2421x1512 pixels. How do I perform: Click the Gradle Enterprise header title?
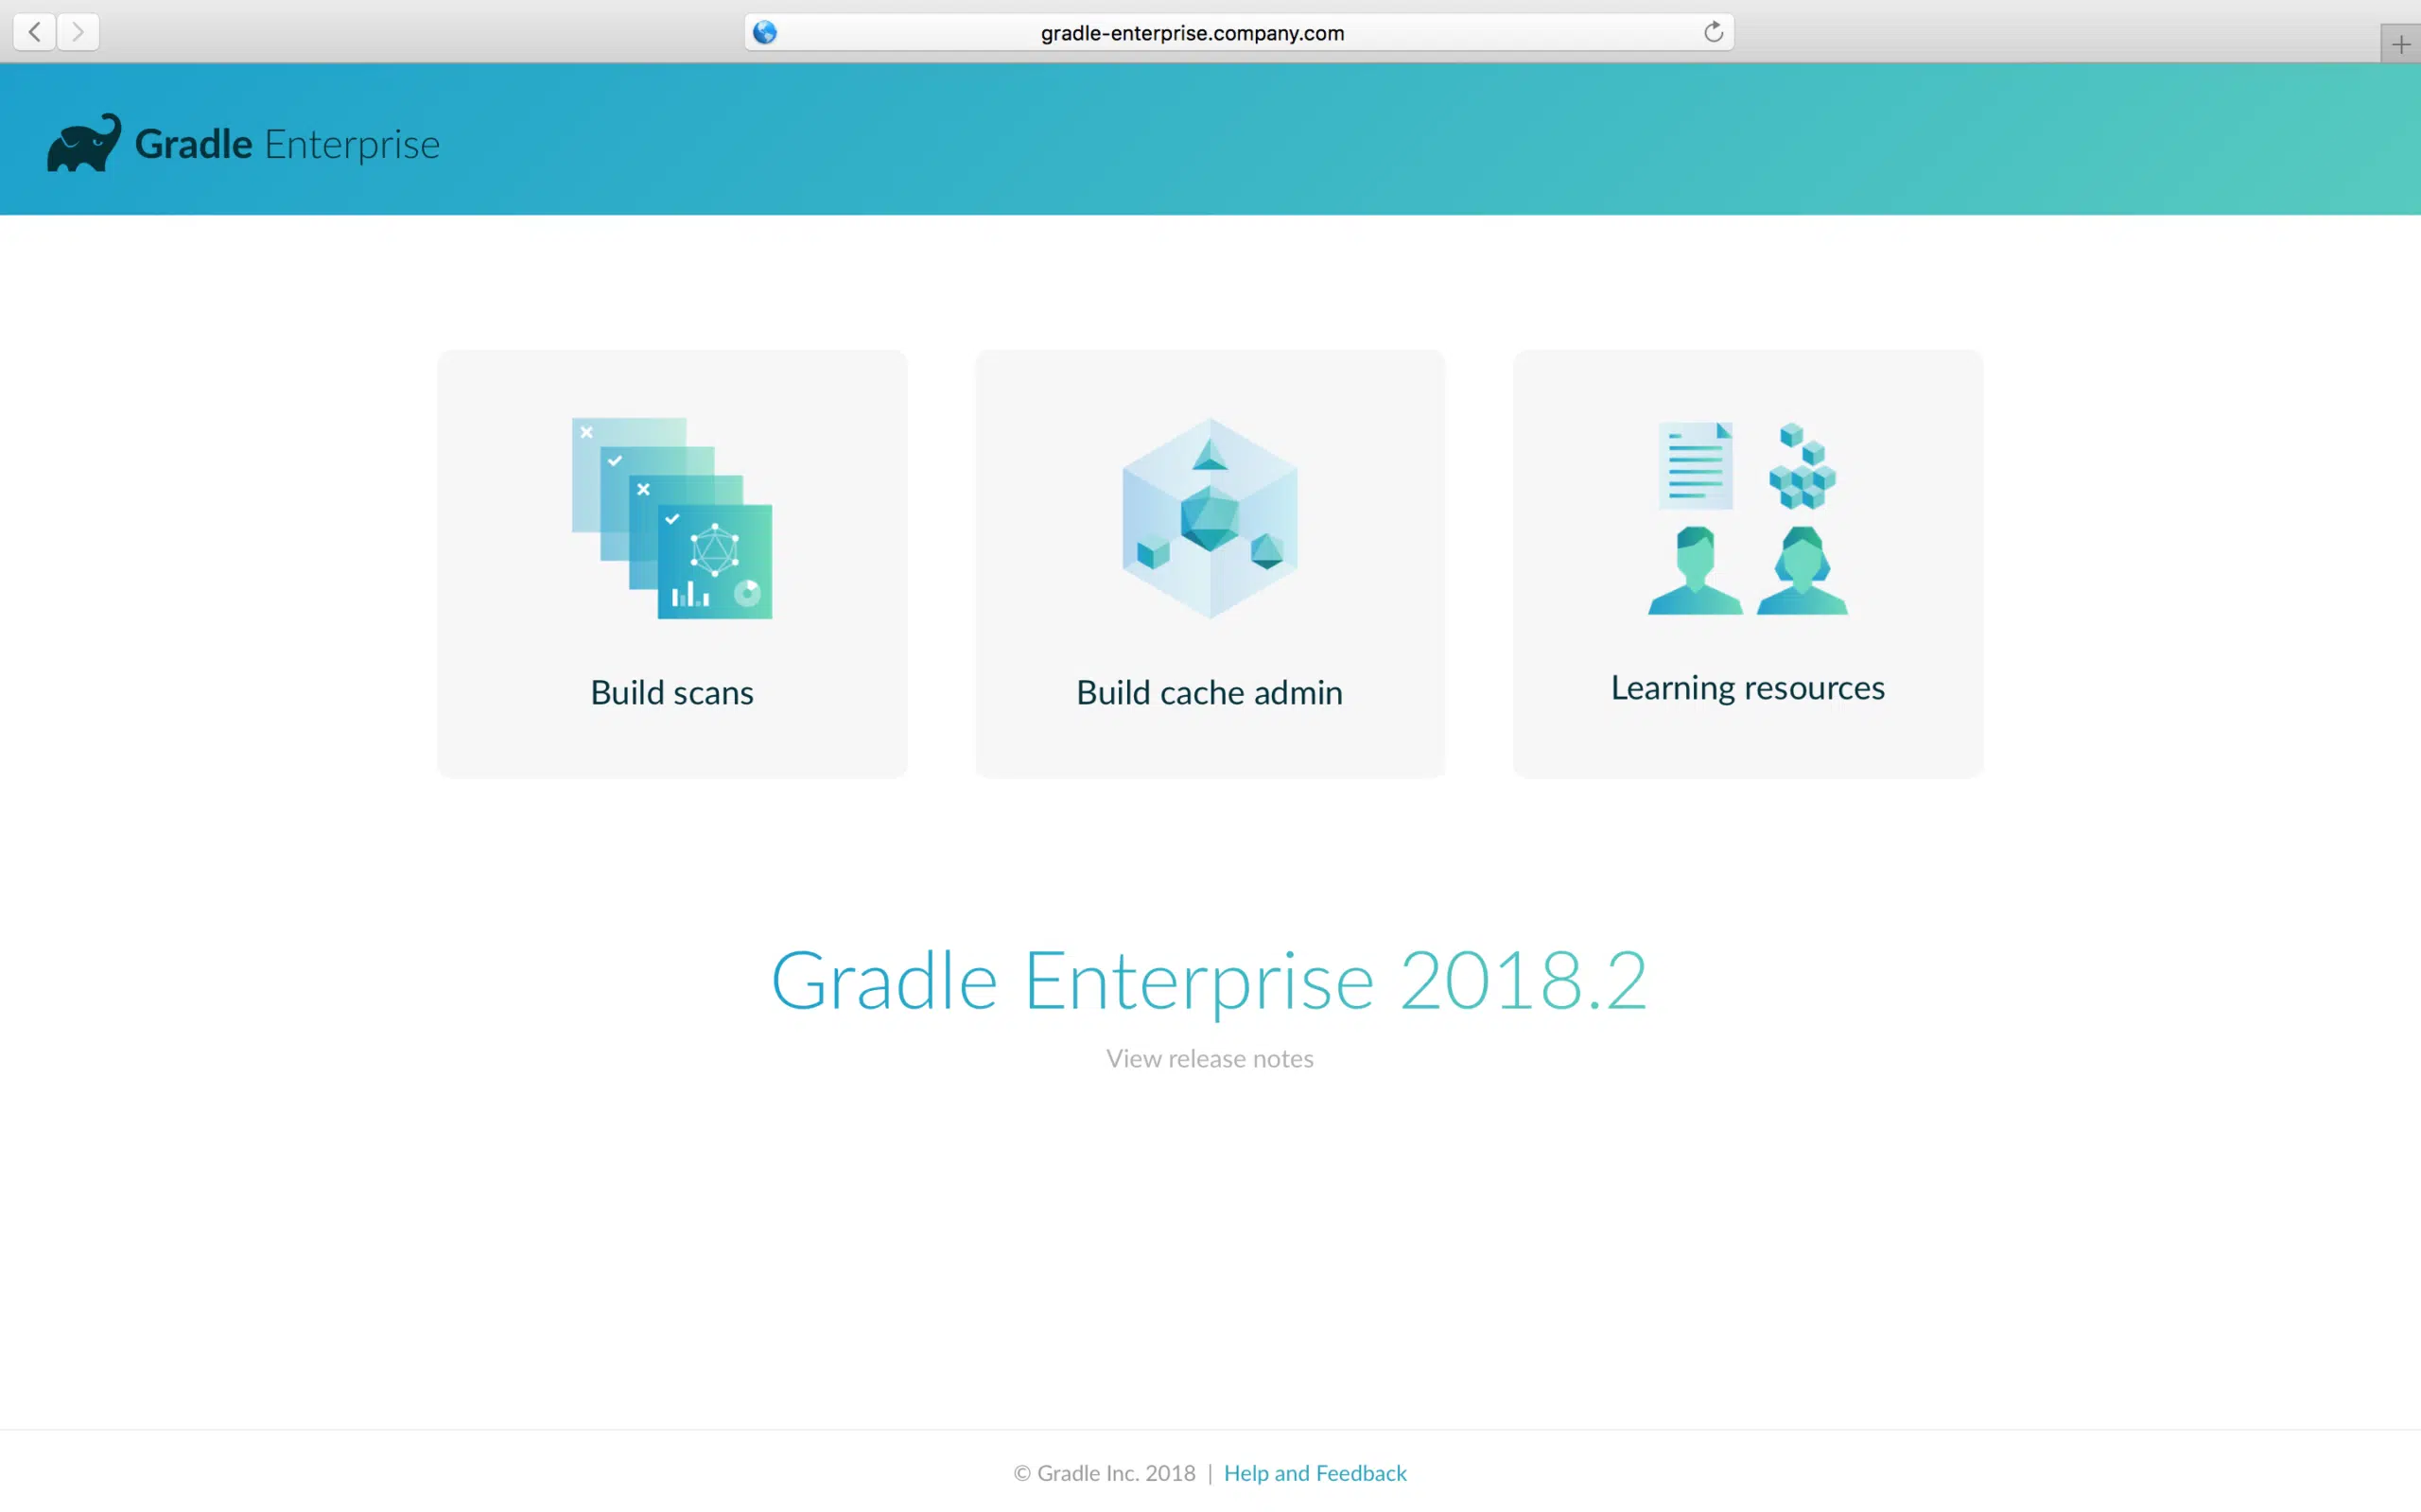point(287,144)
